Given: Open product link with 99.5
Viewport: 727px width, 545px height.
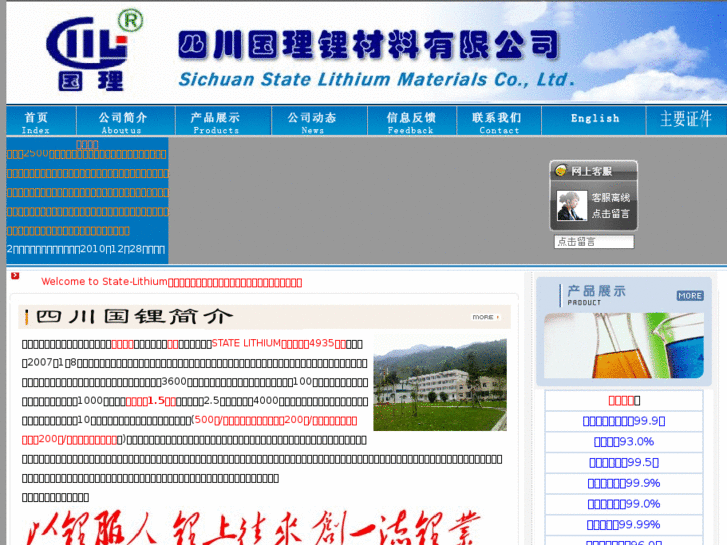Looking at the screenshot, I should (x=624, y=462).
